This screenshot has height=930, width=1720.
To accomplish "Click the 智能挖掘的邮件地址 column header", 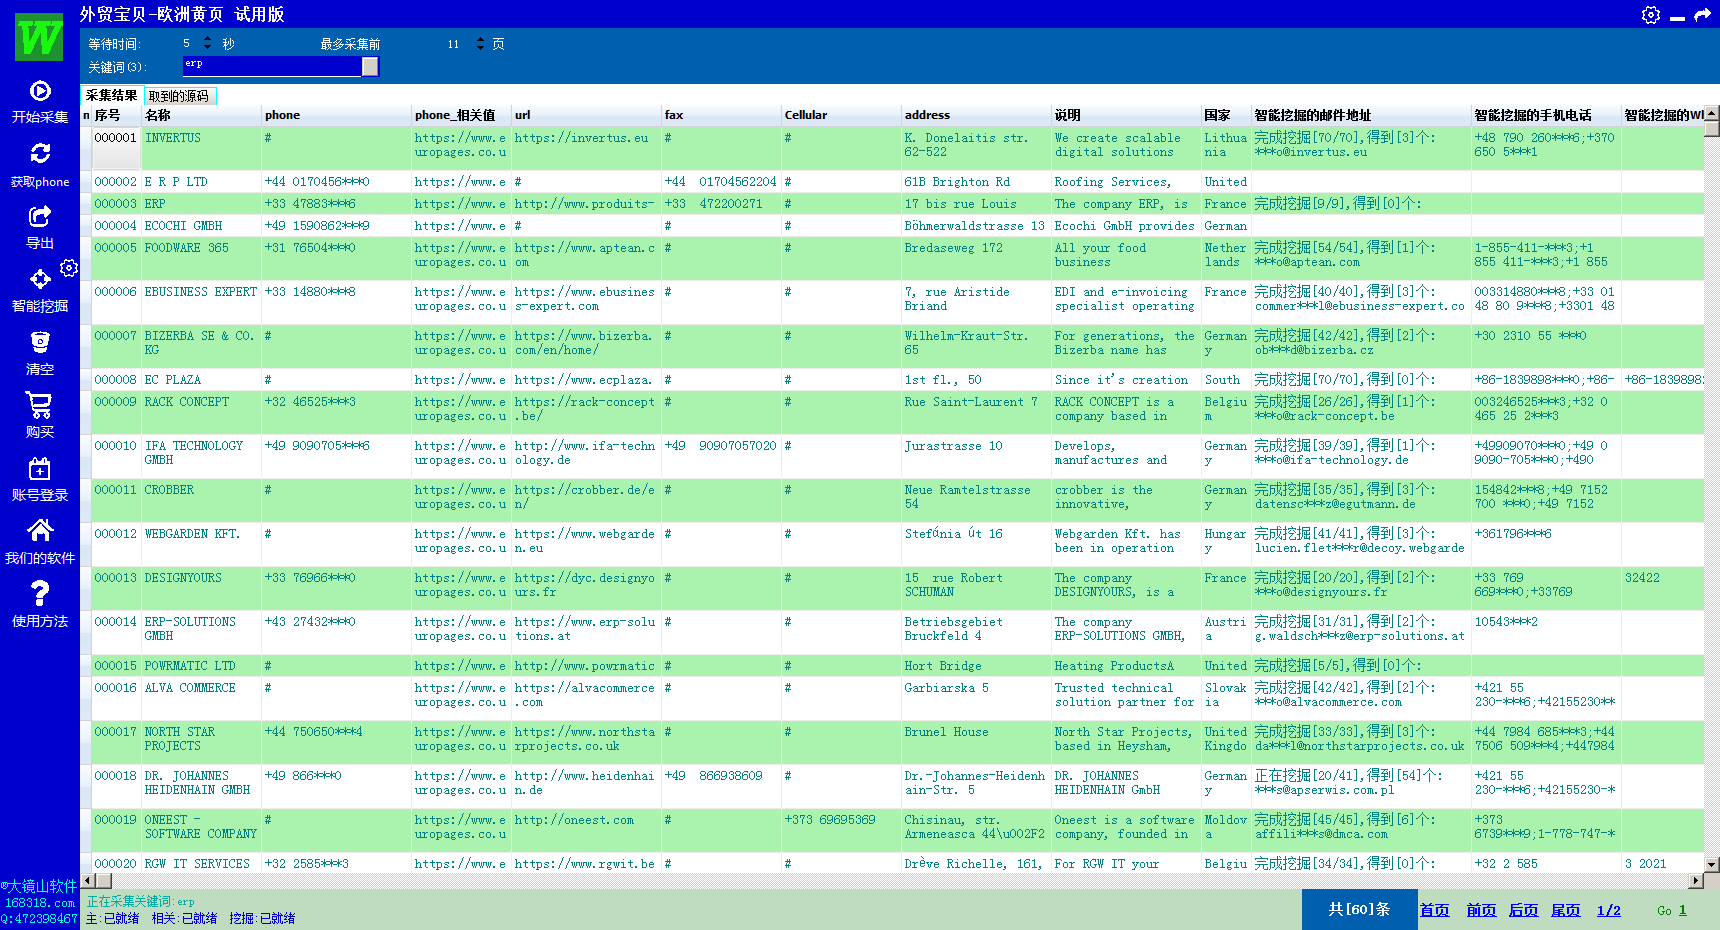I will [1312, 115].
